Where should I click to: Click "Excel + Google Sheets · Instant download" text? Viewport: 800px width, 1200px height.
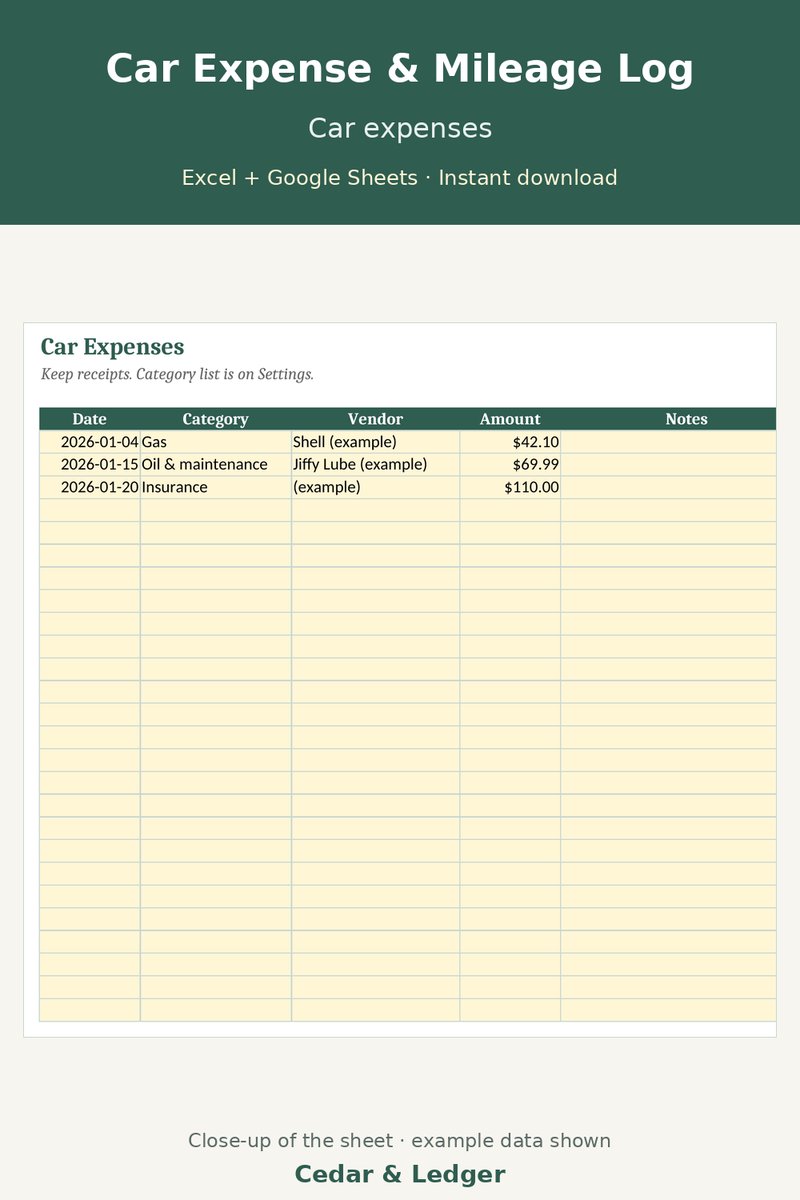pyautogui.click(x=400, y=178)
